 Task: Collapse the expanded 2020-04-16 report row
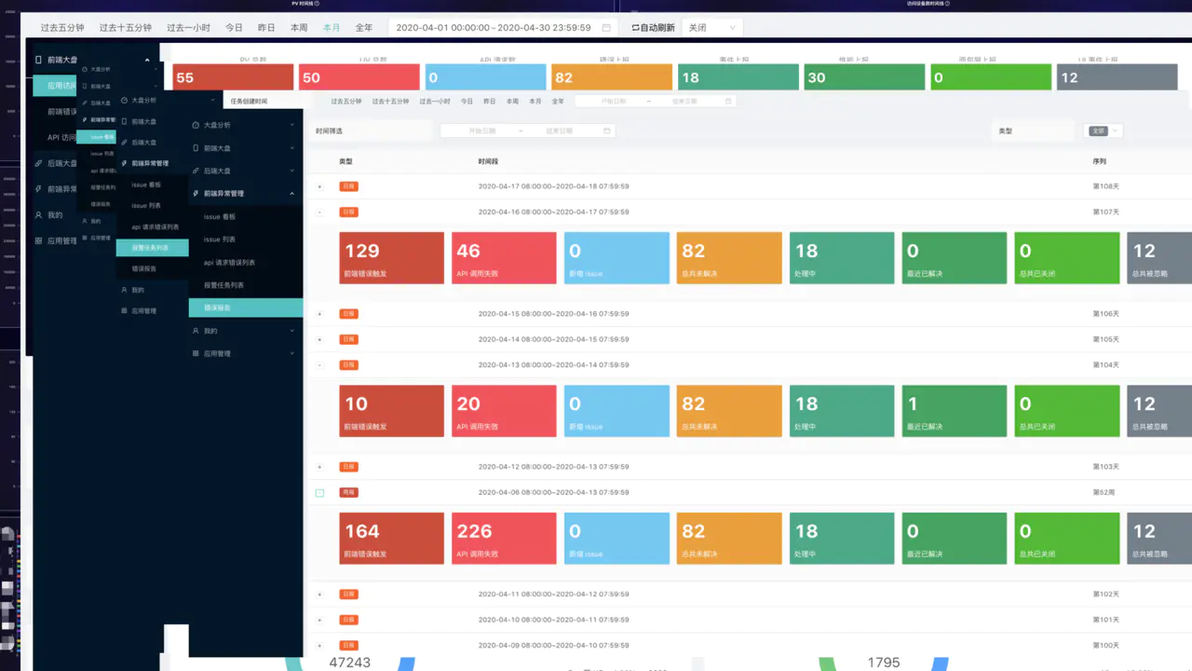[x=320, y=212]
